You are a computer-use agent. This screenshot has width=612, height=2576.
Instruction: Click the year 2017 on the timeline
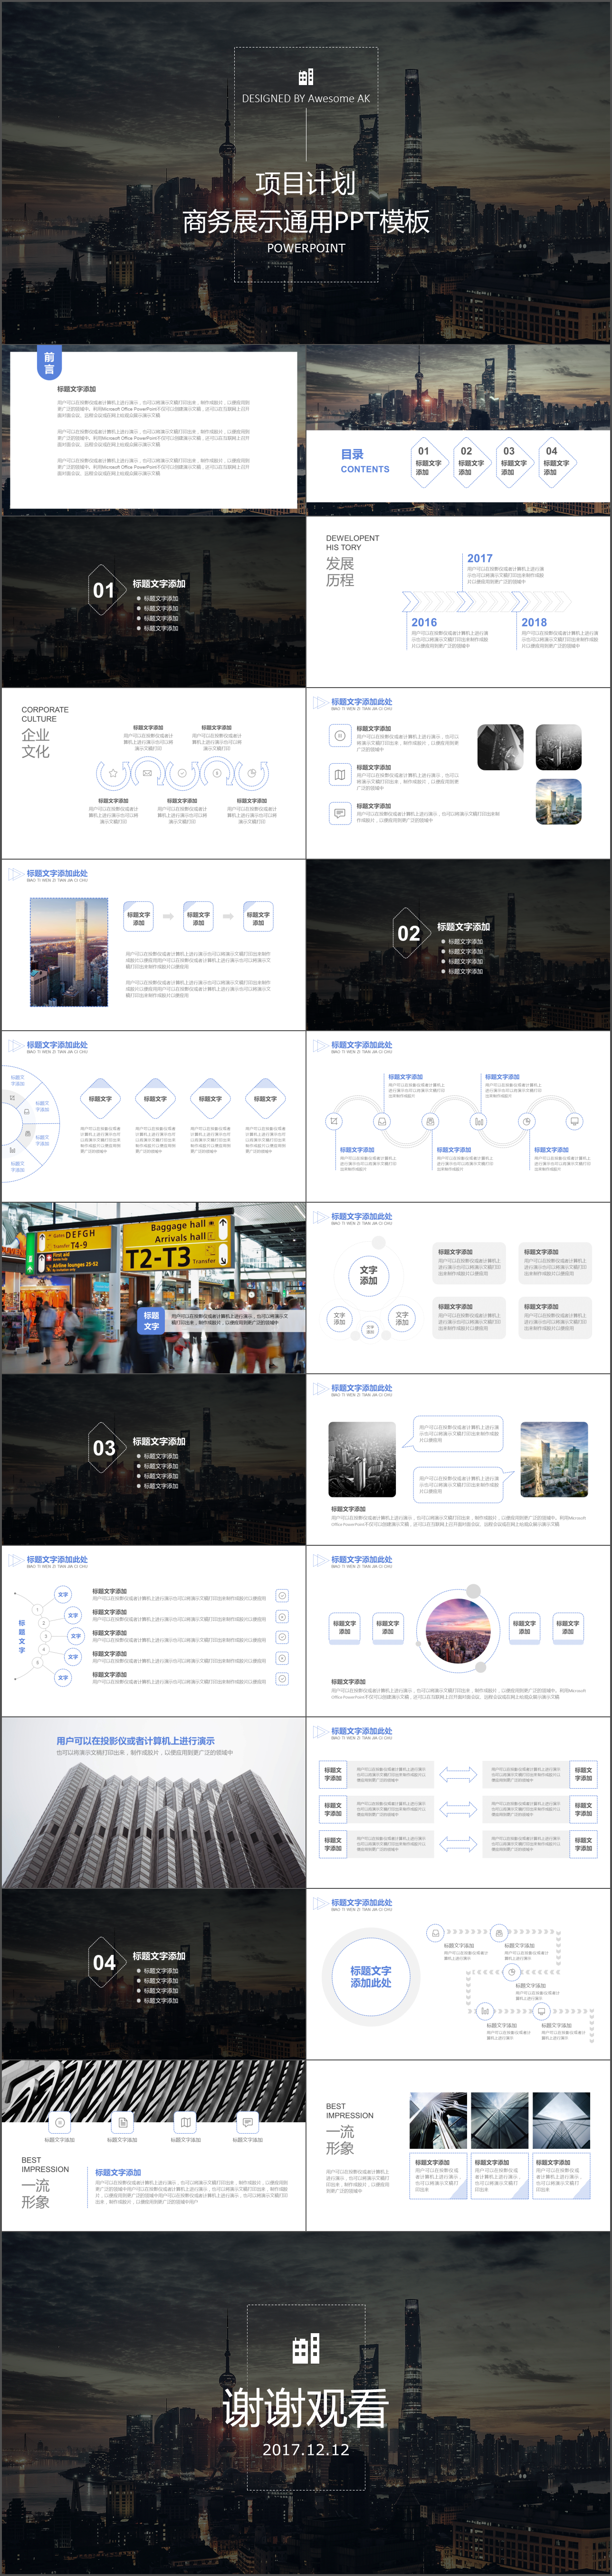pos(480,558)
